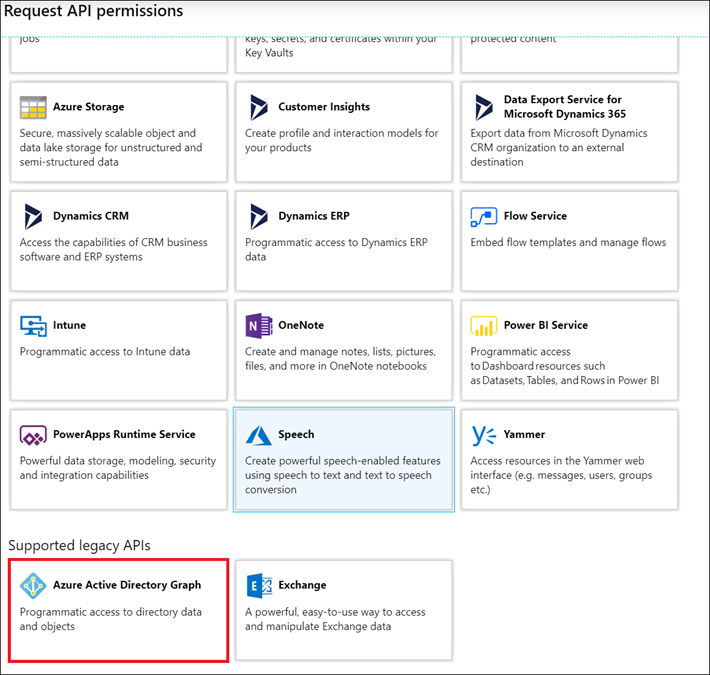Click the Dynamics ERP icon
Image resolution: width=710 pixels, height=675 pixels.
259,216
